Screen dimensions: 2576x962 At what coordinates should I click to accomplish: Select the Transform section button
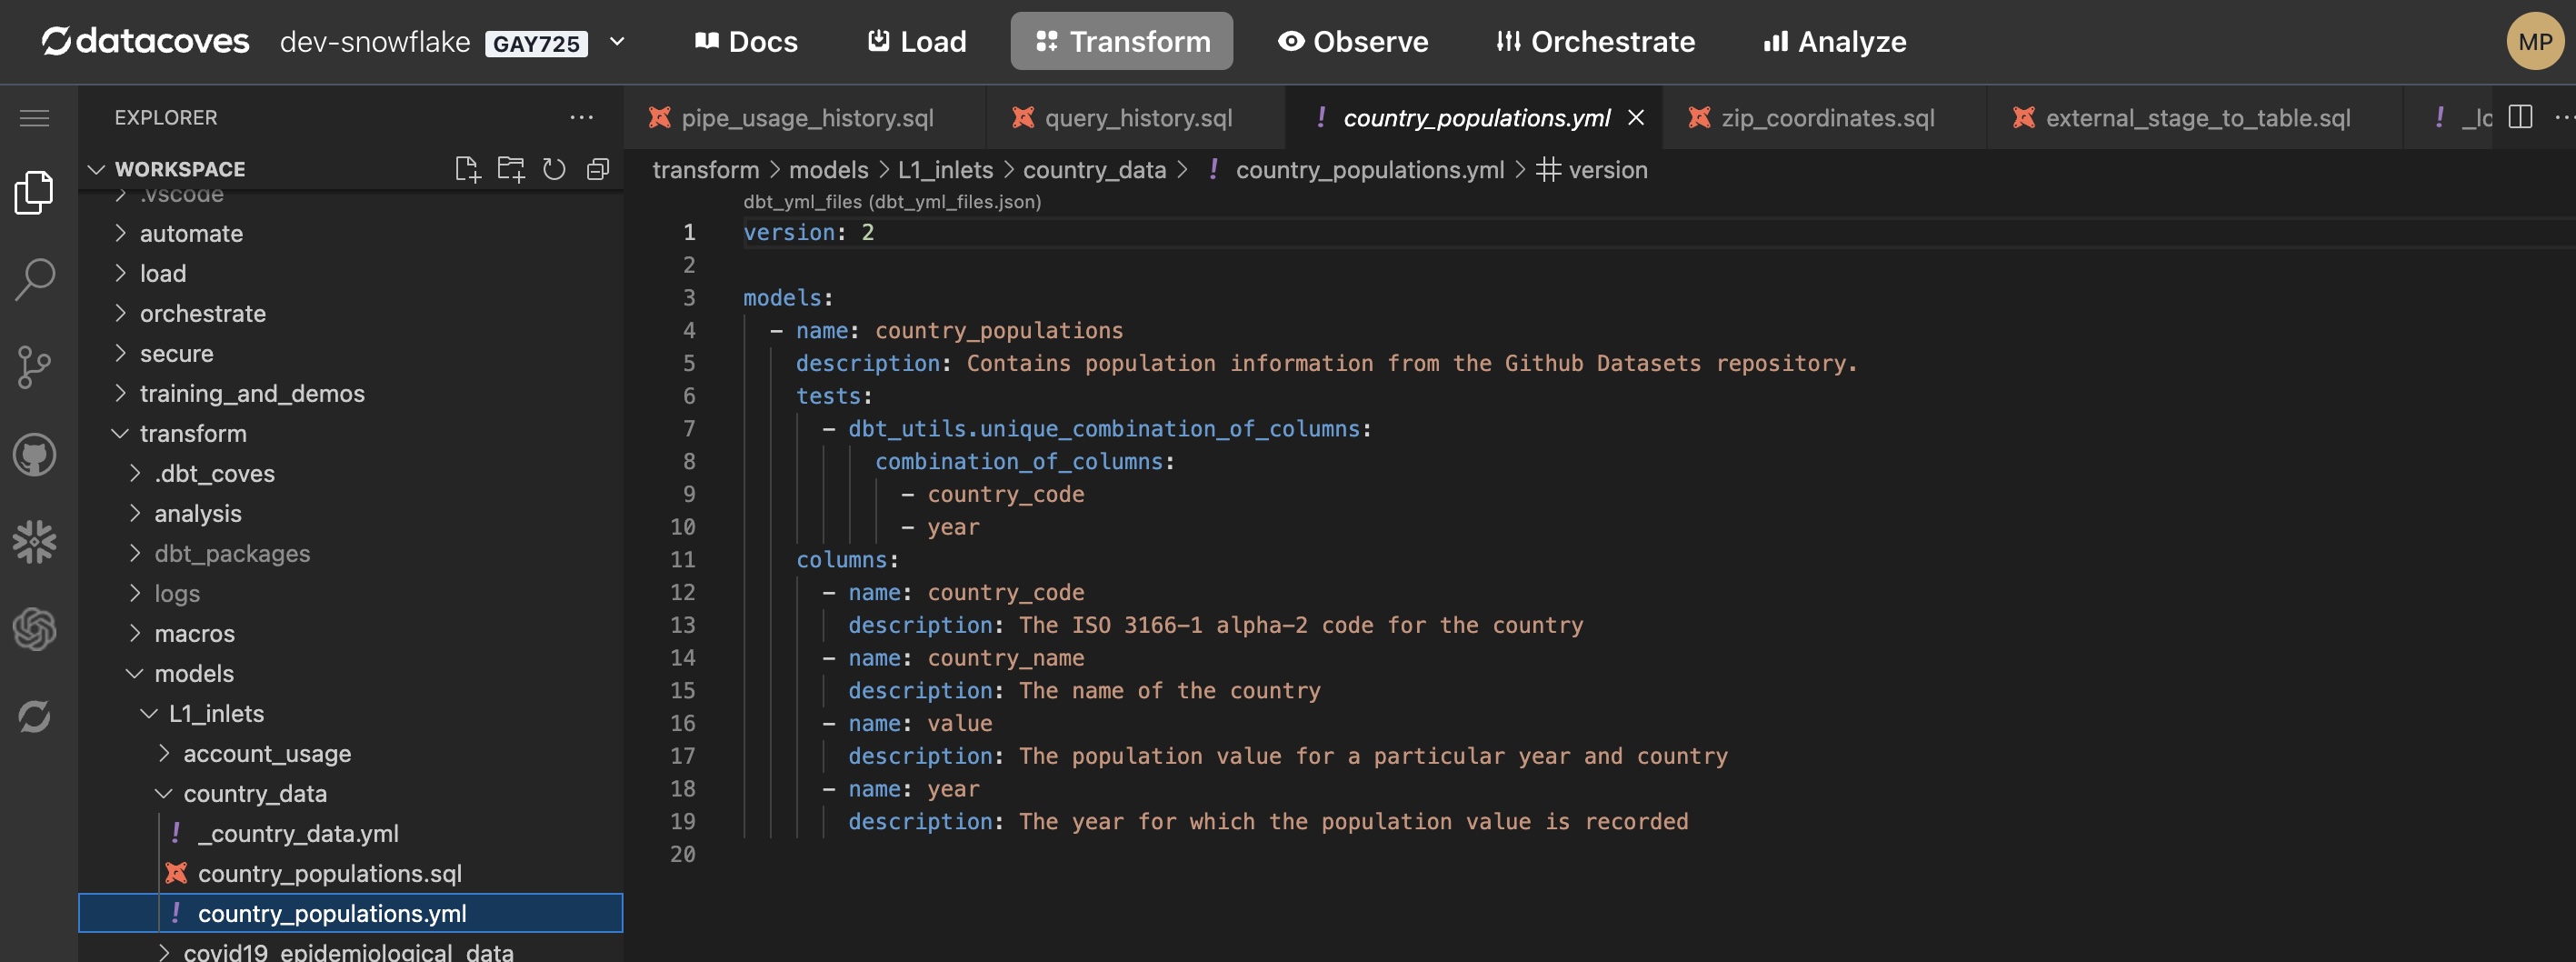pyautogui.click(x=1121, y=41)
